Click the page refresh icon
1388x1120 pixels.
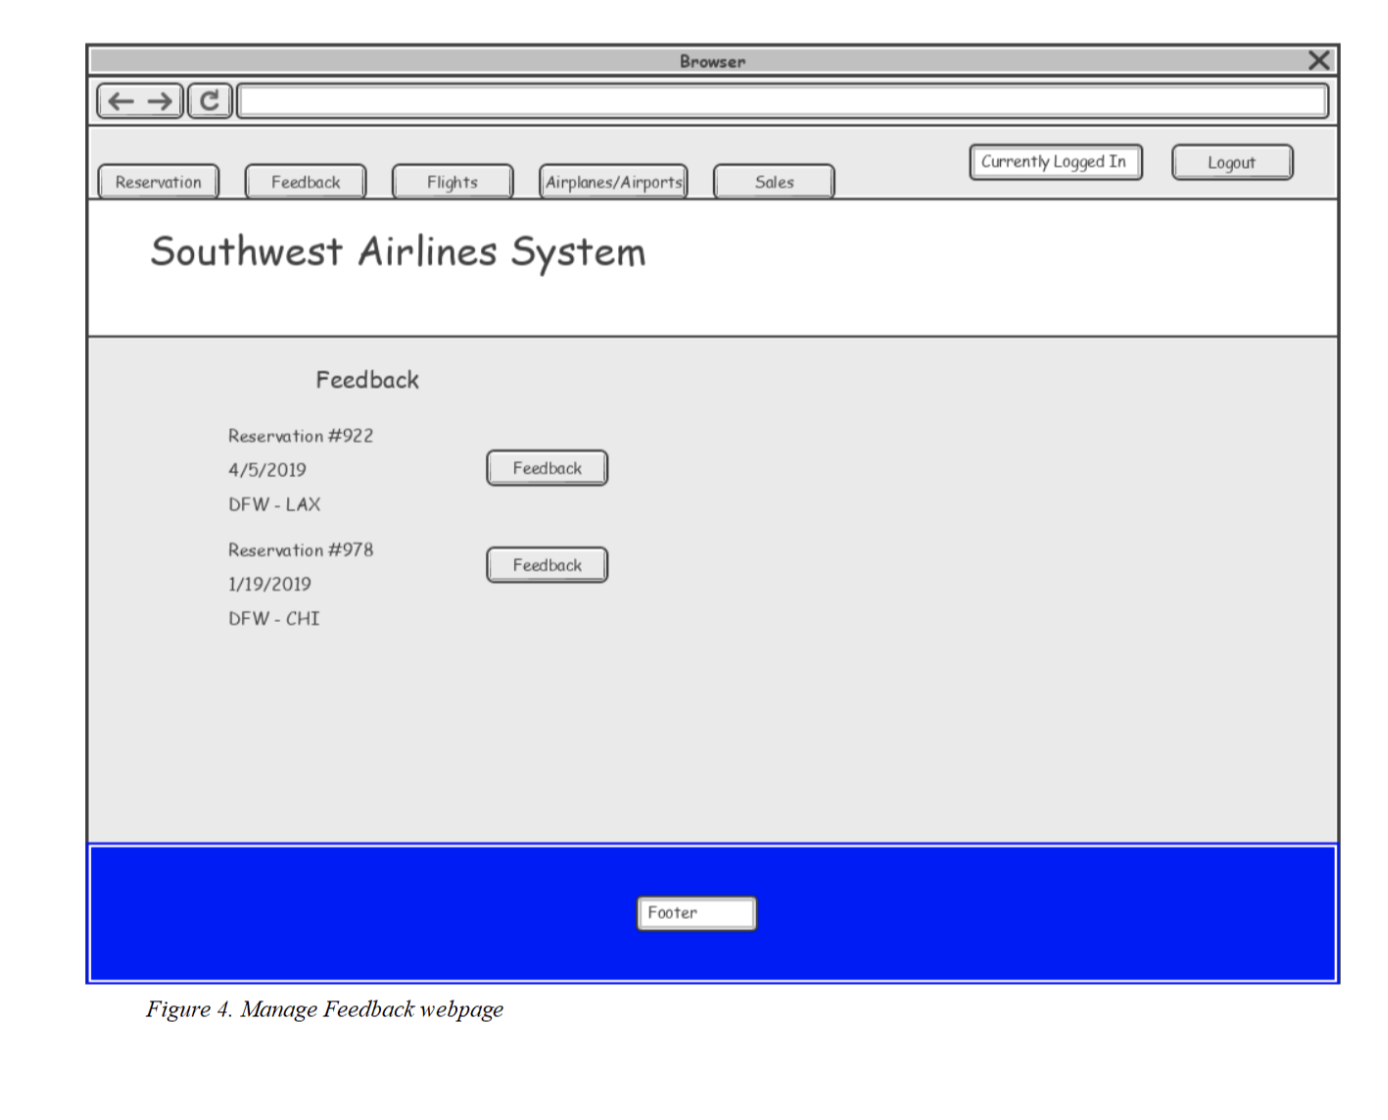click(210, 100)
